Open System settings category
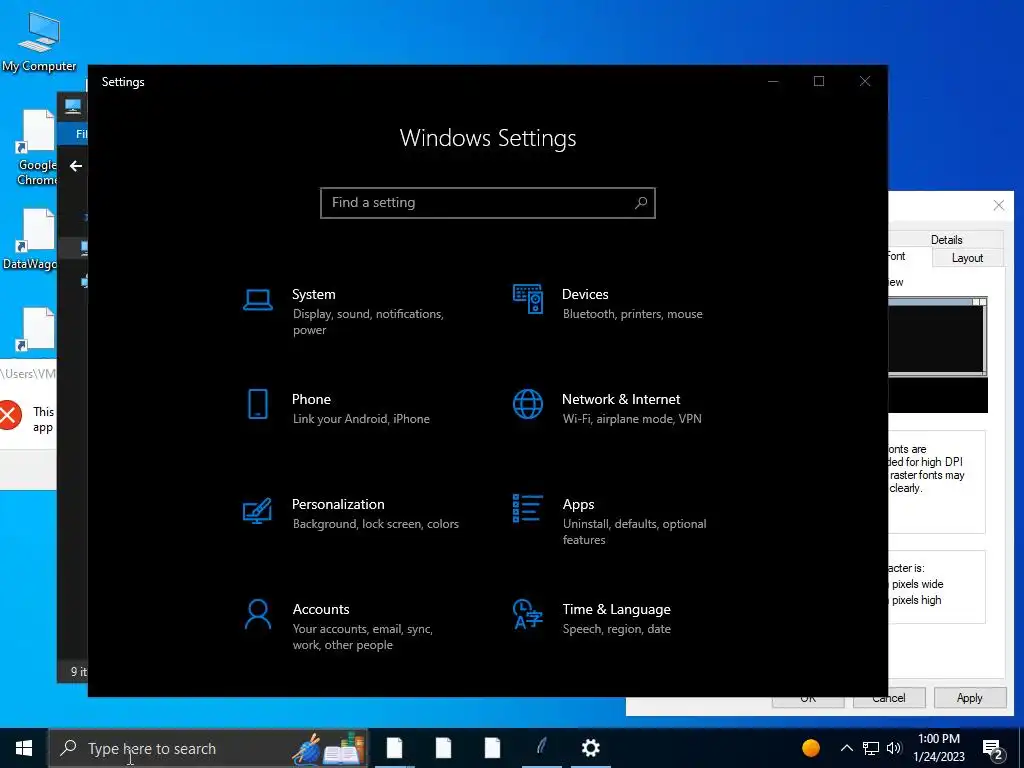The height and width of the screenshot is (768, 1024). [353, 312]
